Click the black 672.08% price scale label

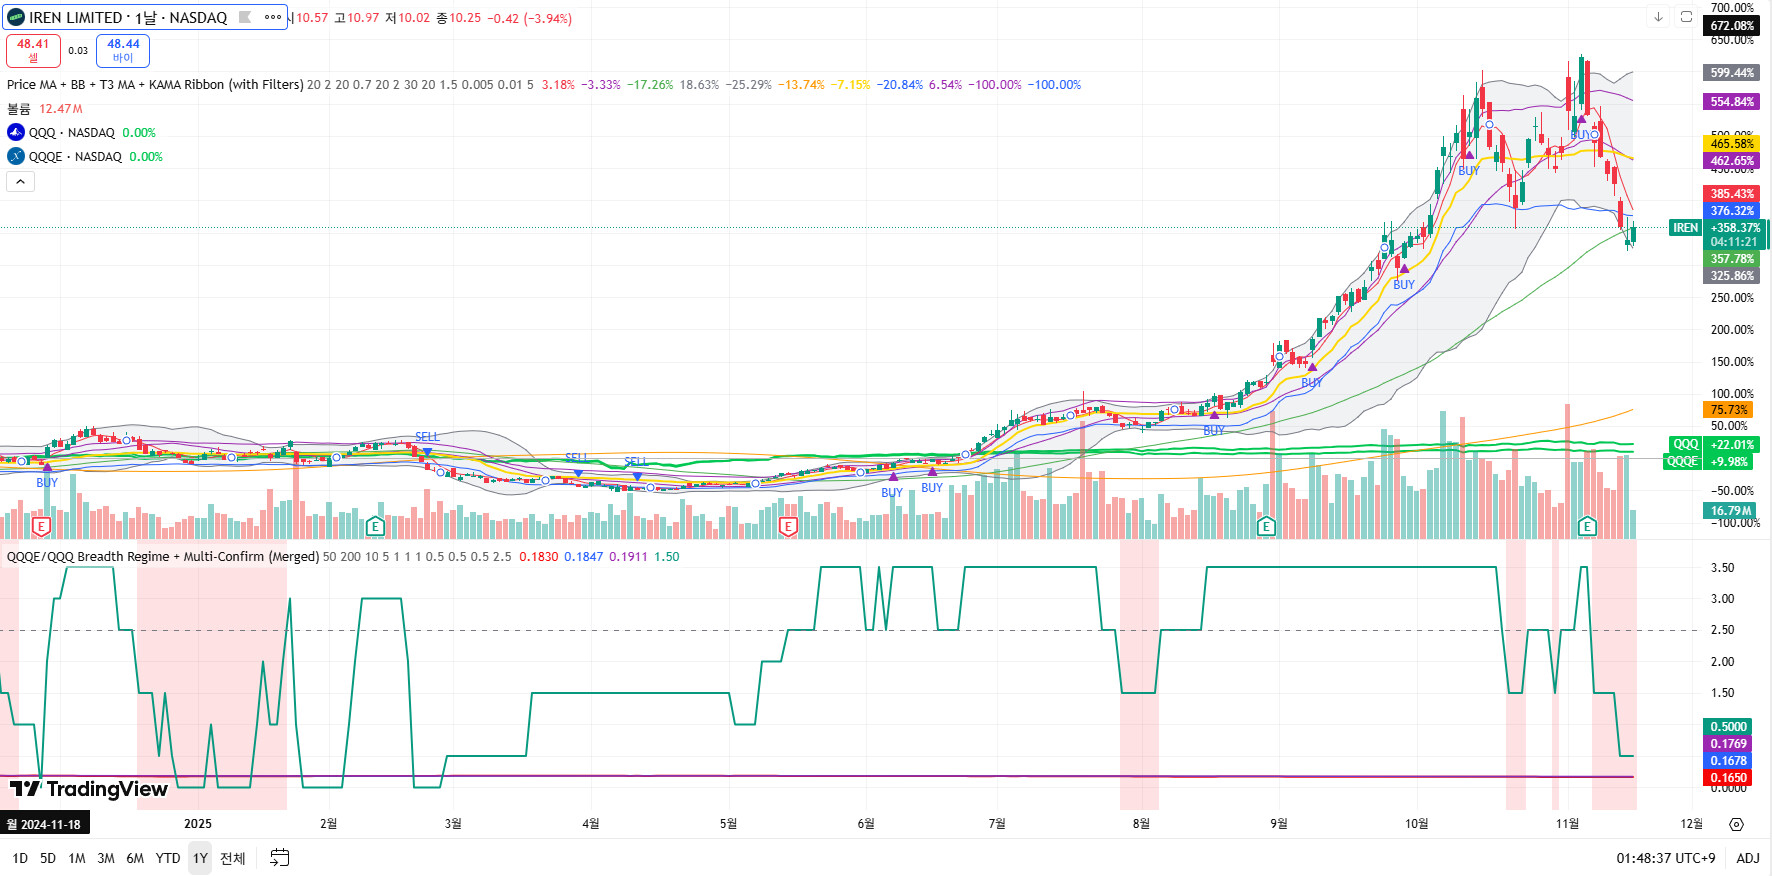1731,26
